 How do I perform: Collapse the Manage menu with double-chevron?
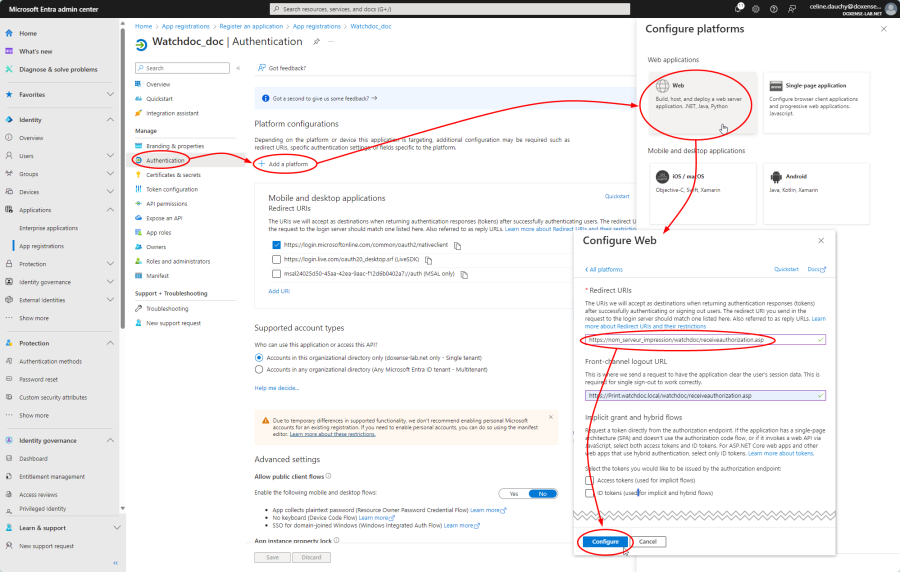(x=238, y=68)
